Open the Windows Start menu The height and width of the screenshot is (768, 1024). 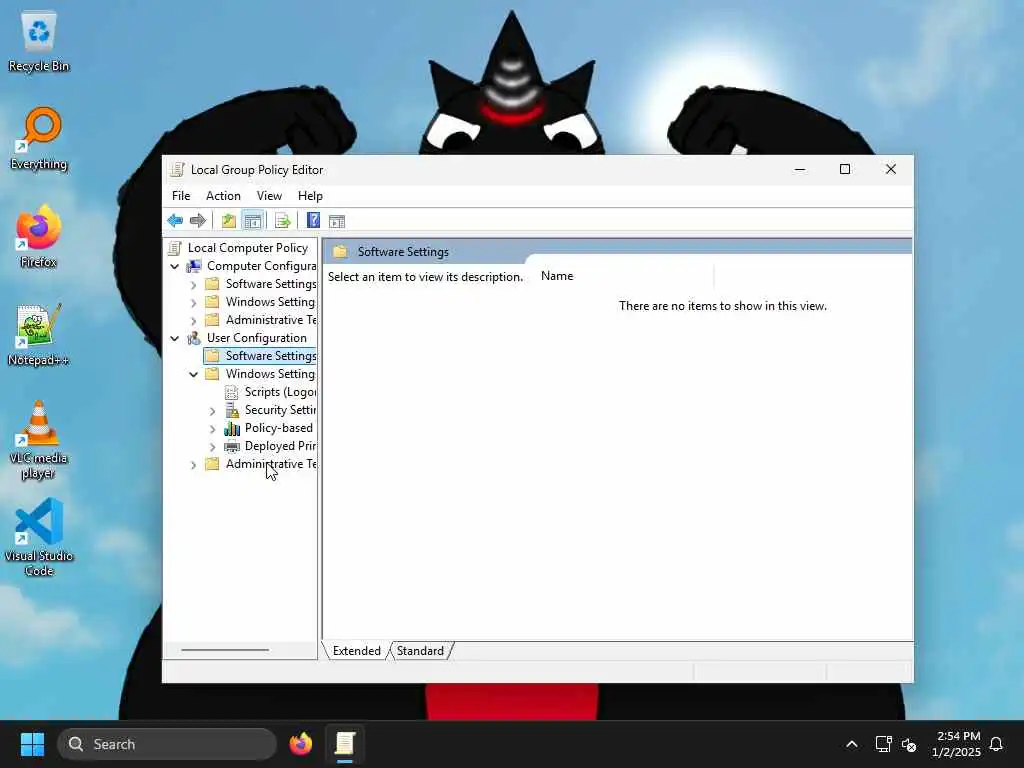tap(32, 744)
